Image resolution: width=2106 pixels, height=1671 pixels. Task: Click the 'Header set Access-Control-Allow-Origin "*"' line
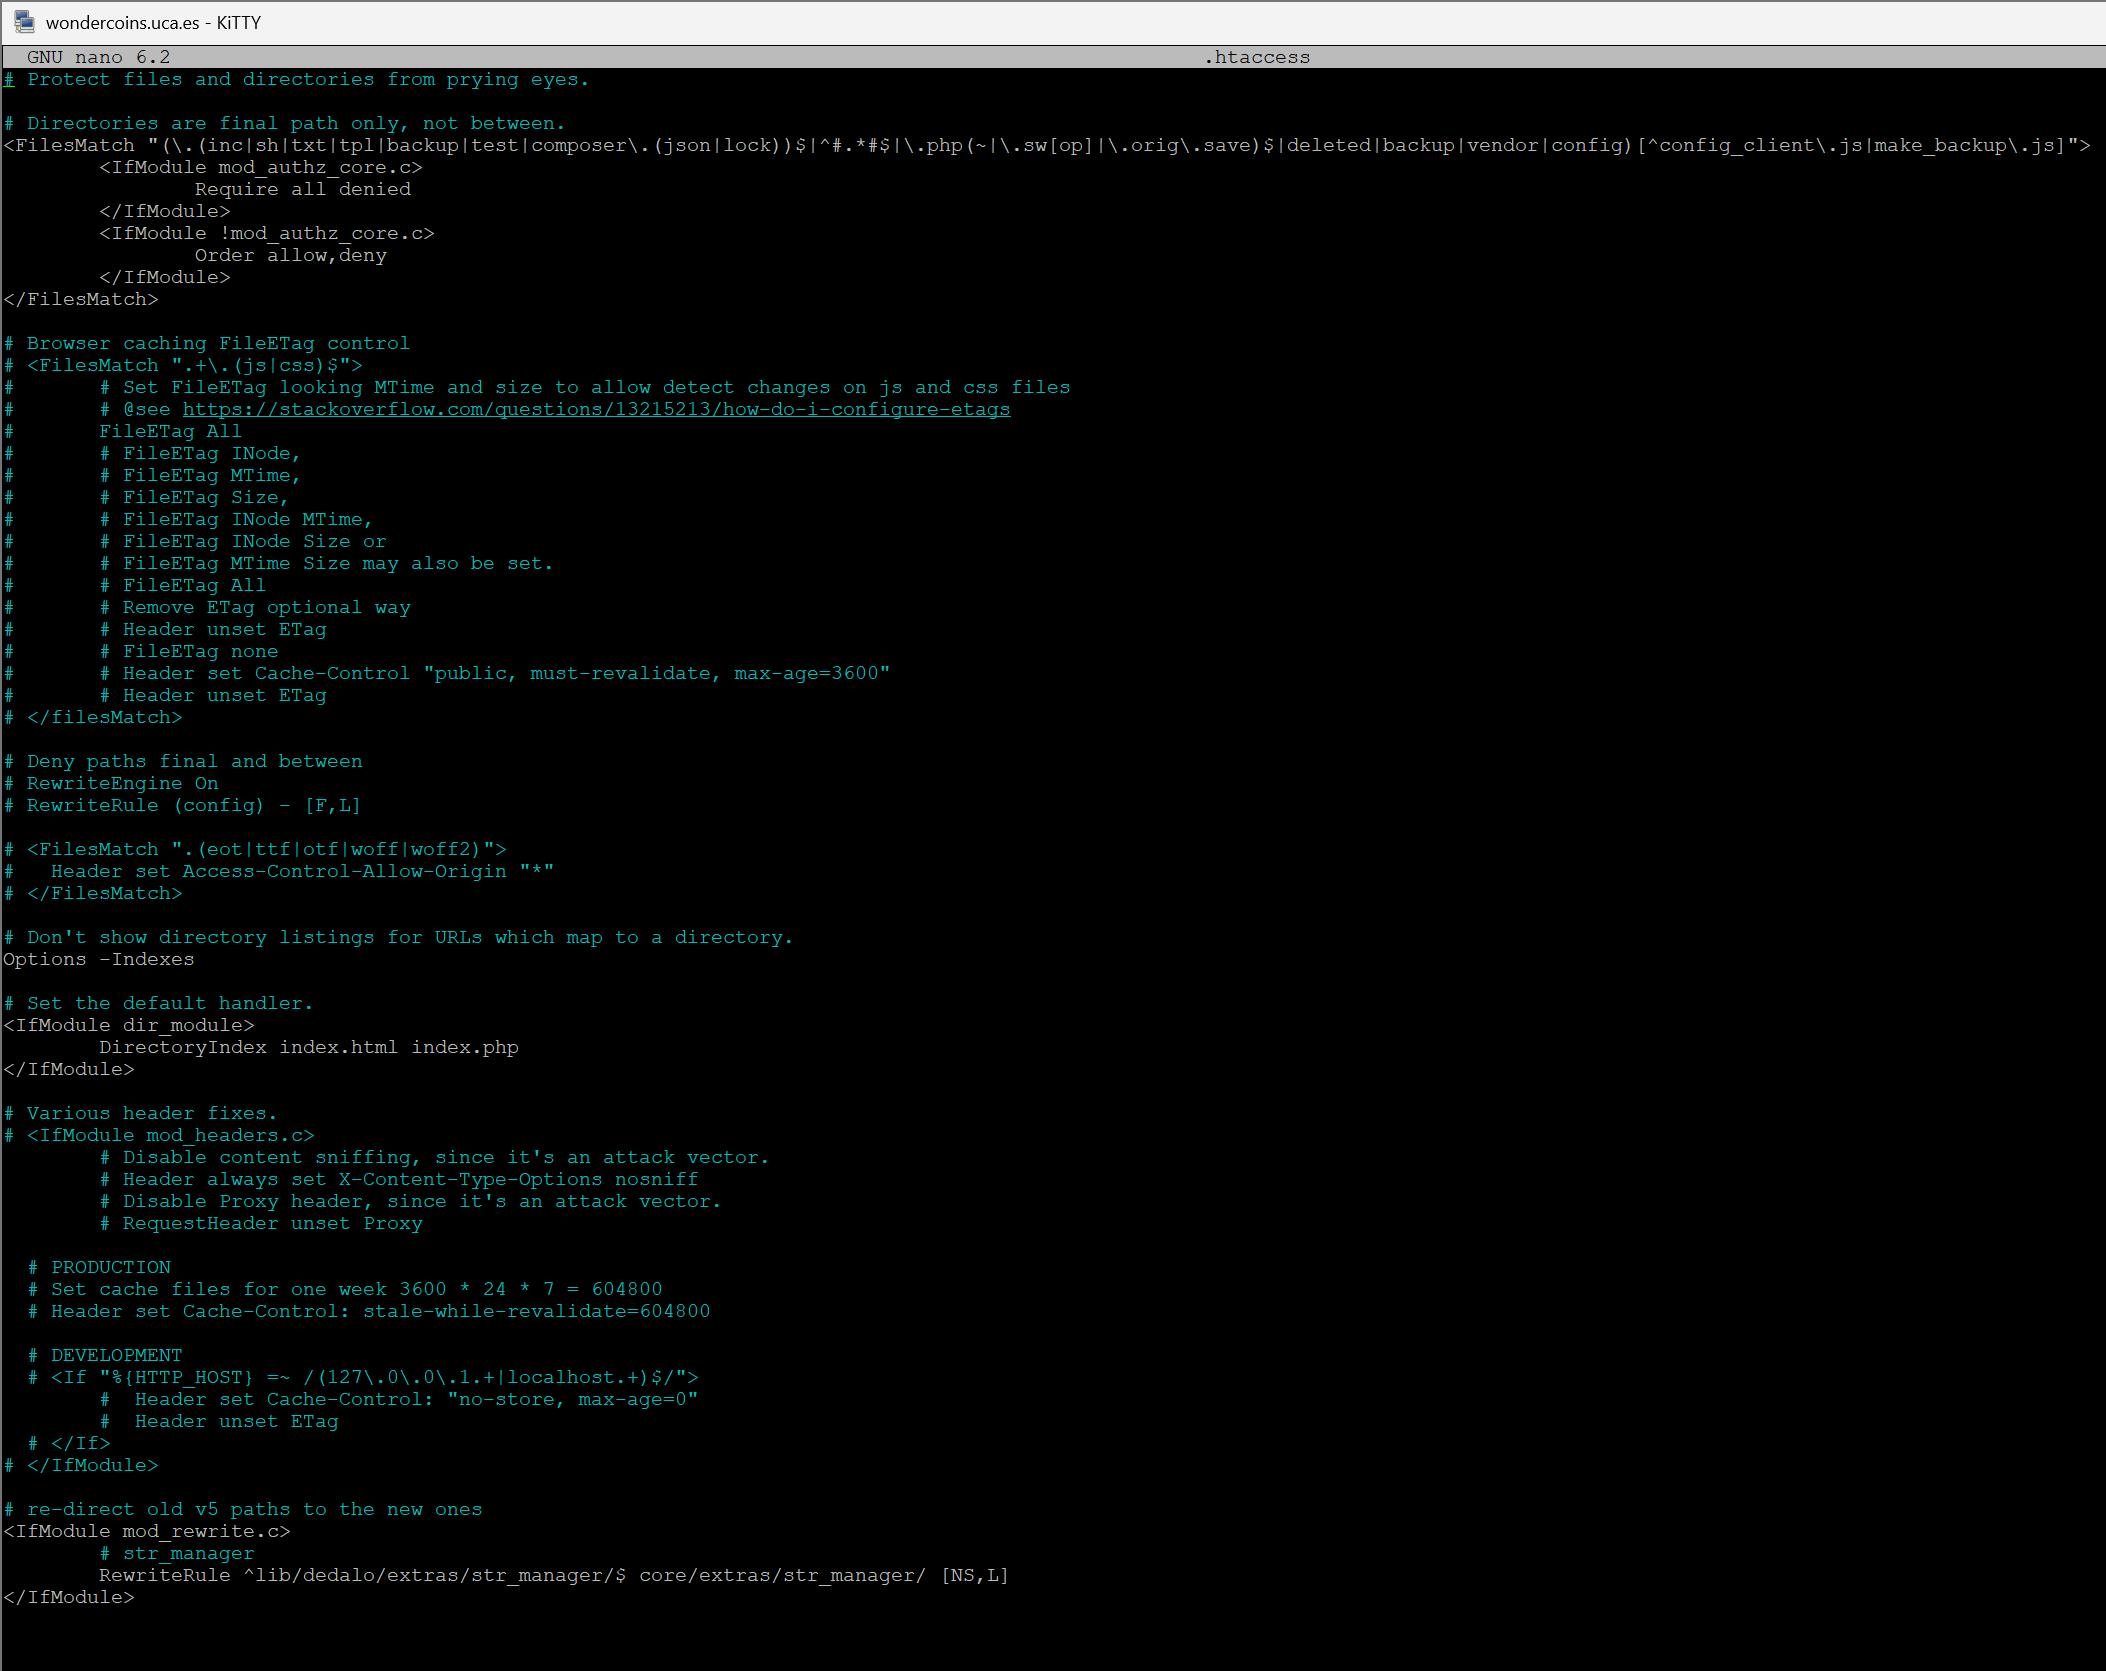(x=279, y=871)
